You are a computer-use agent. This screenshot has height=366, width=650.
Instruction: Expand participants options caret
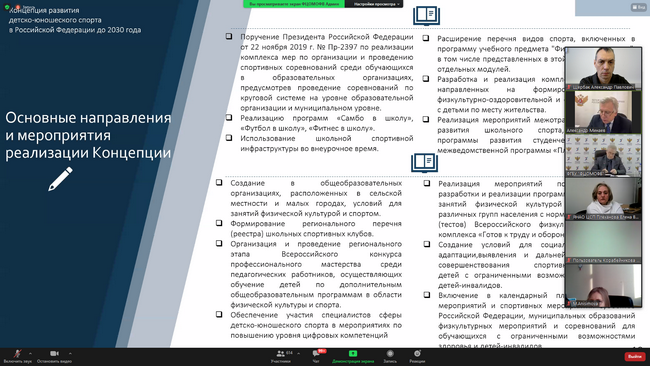tap(298, 354)
